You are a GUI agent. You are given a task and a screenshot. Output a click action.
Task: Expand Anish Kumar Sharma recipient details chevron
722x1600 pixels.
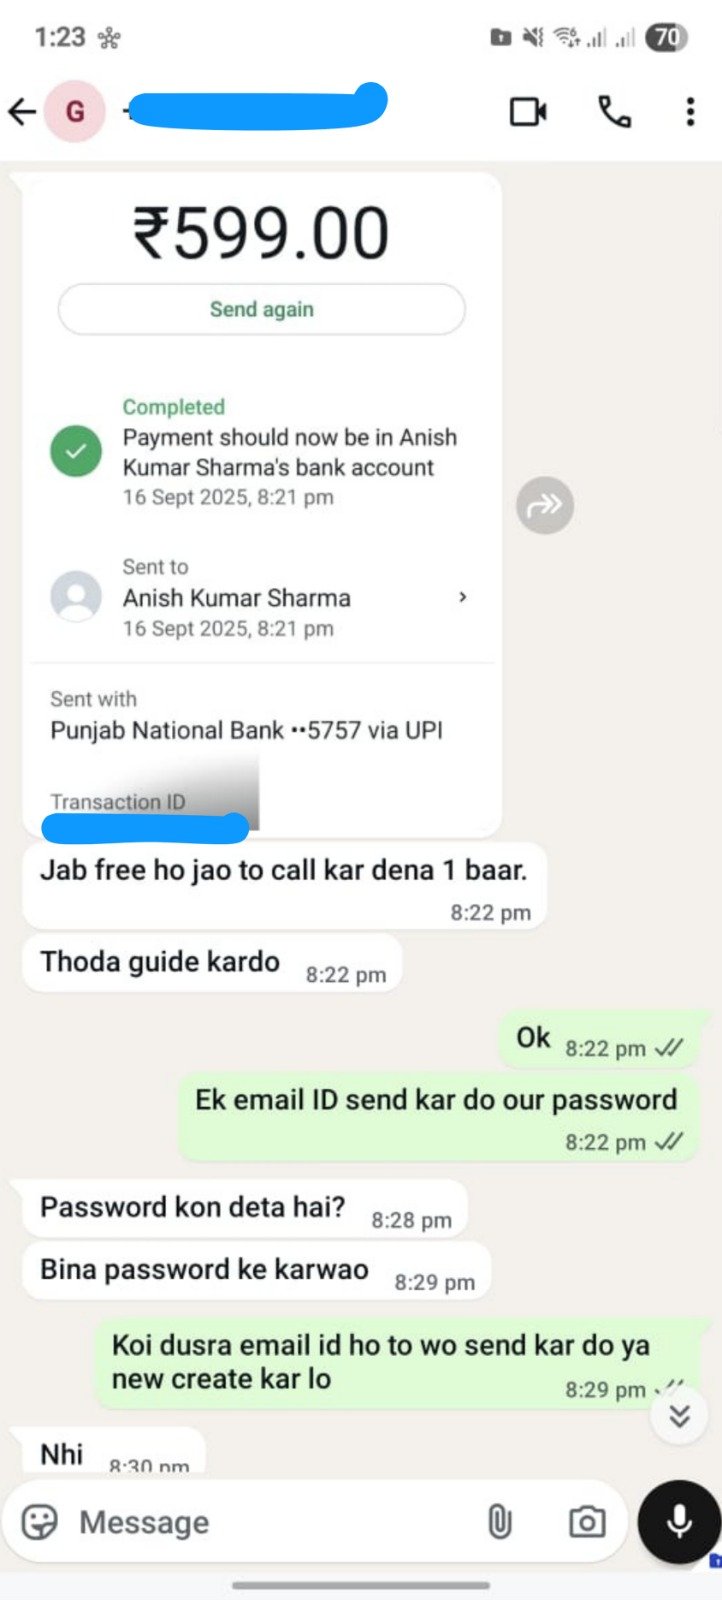click(462, 597)
